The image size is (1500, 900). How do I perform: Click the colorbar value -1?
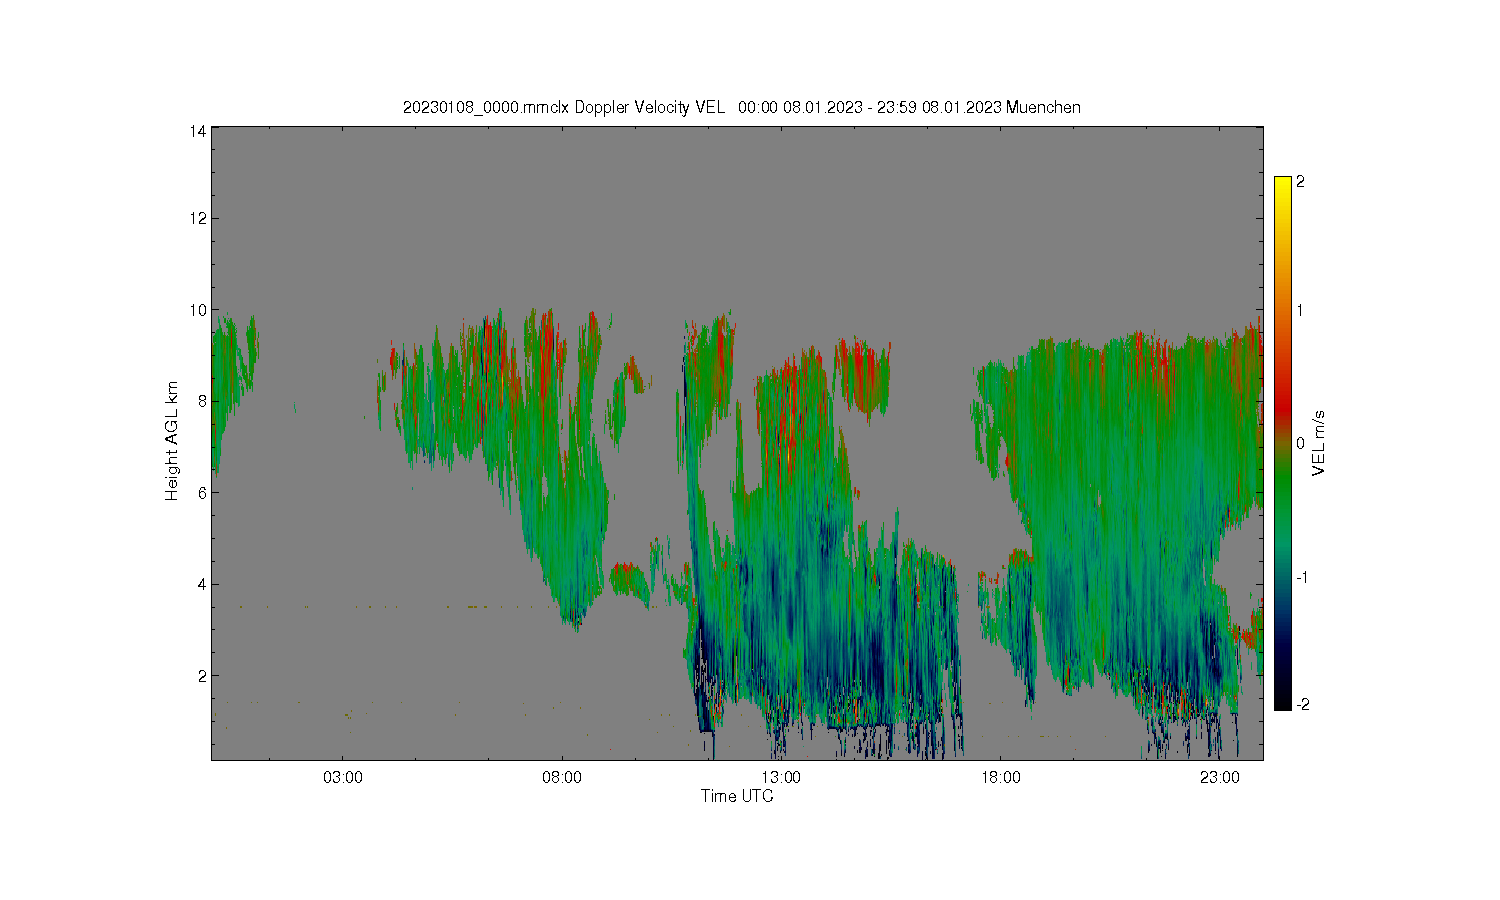(1300, 577)
